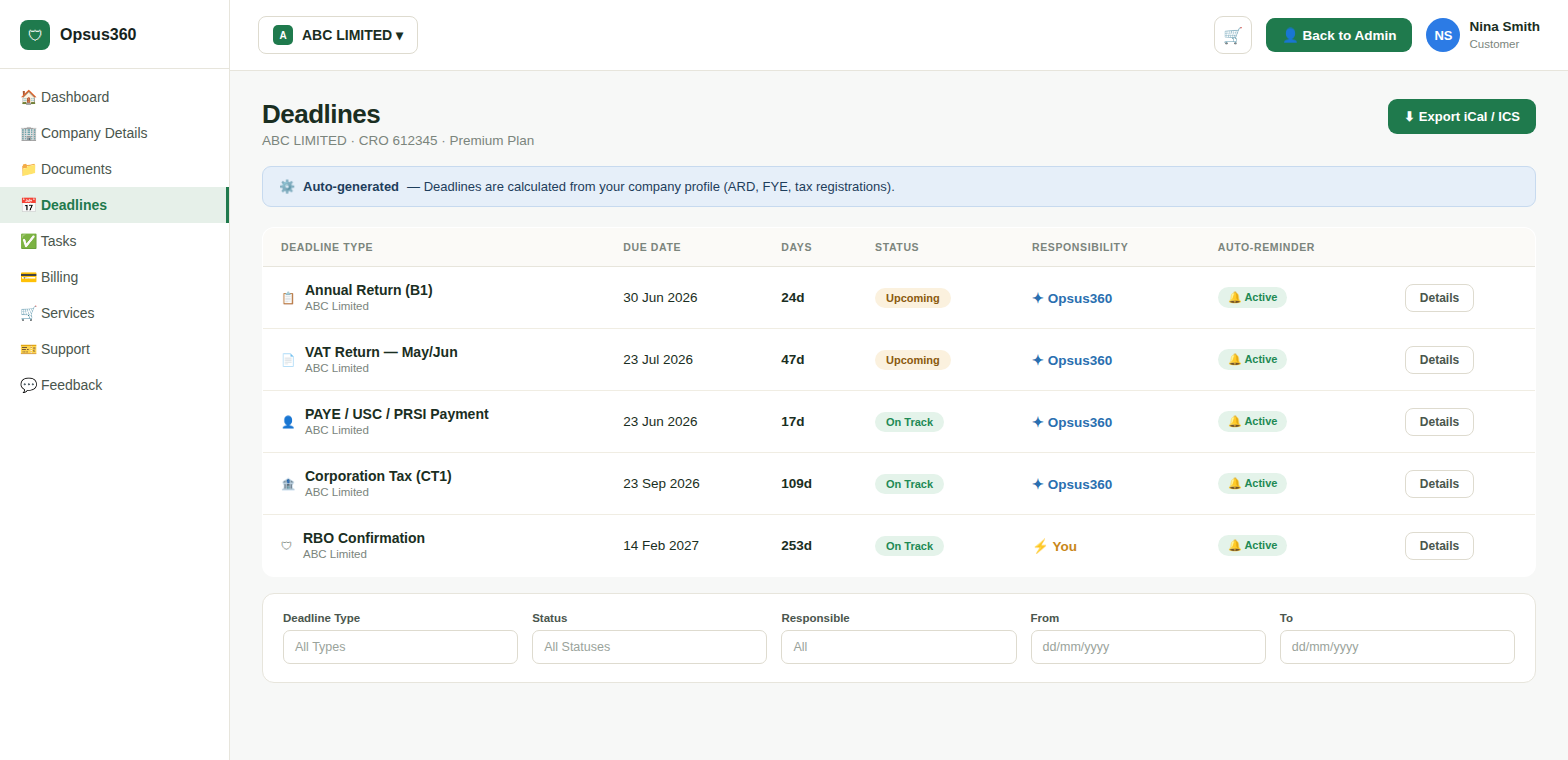The image size is (1568, 760).
Task: Click the Nina Smith user name
Action: coord(1504,27)
